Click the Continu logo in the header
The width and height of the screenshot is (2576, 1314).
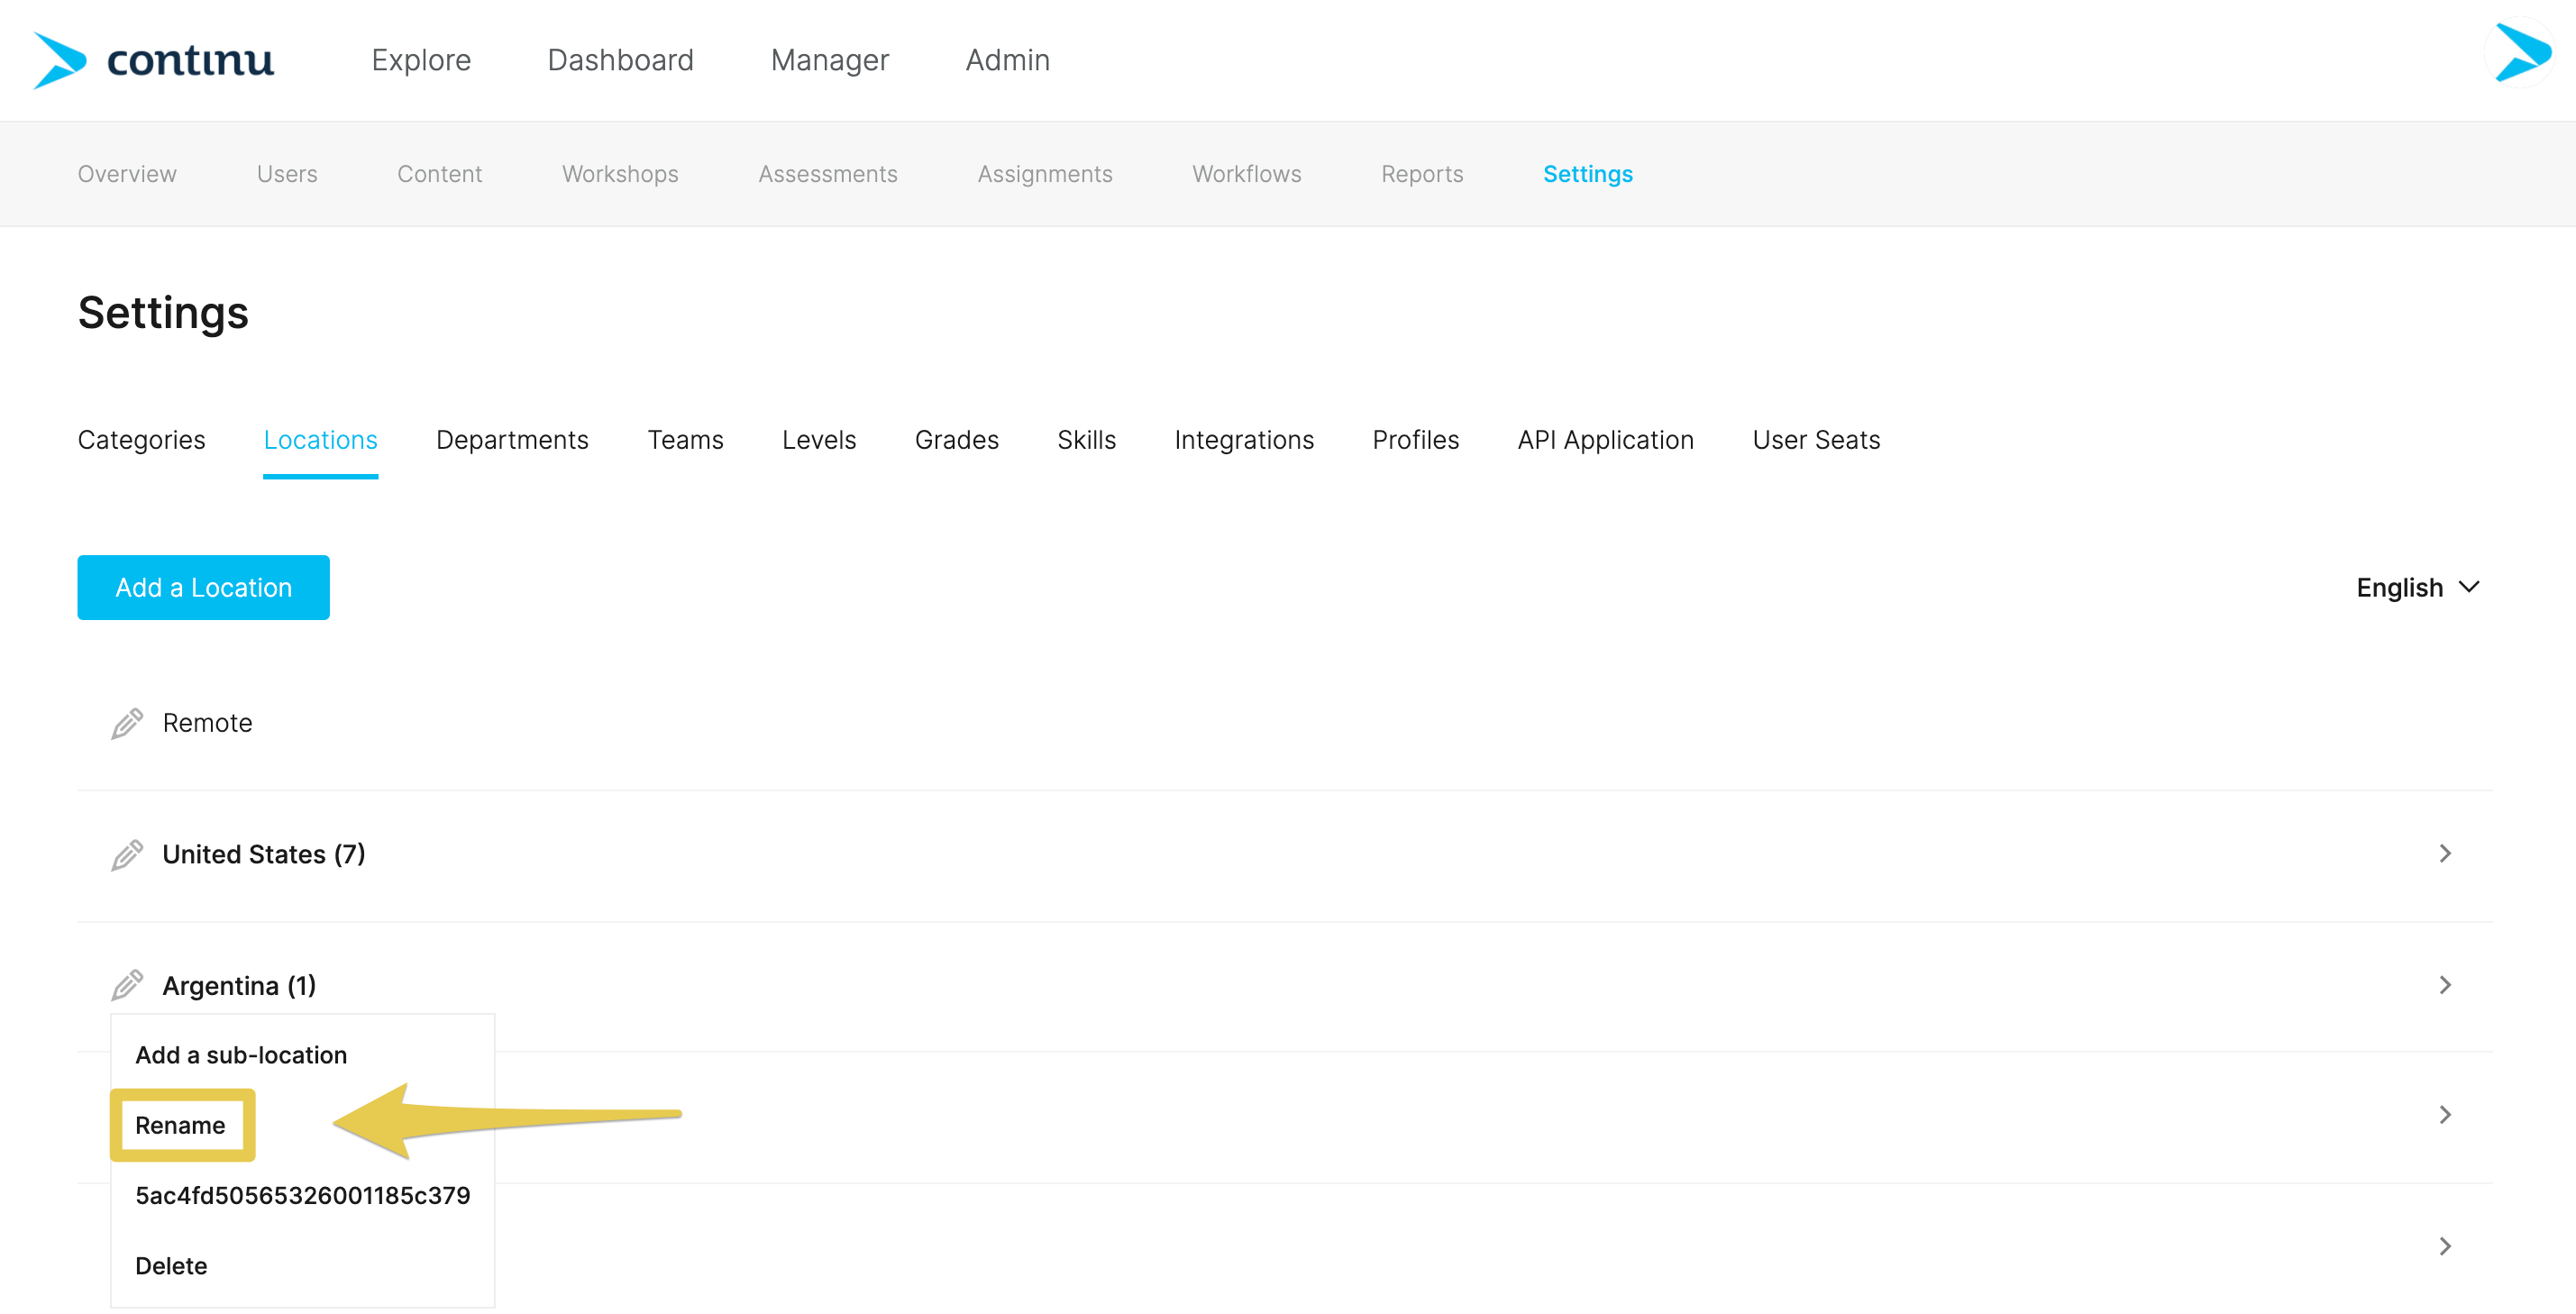(x=154, y=60)
